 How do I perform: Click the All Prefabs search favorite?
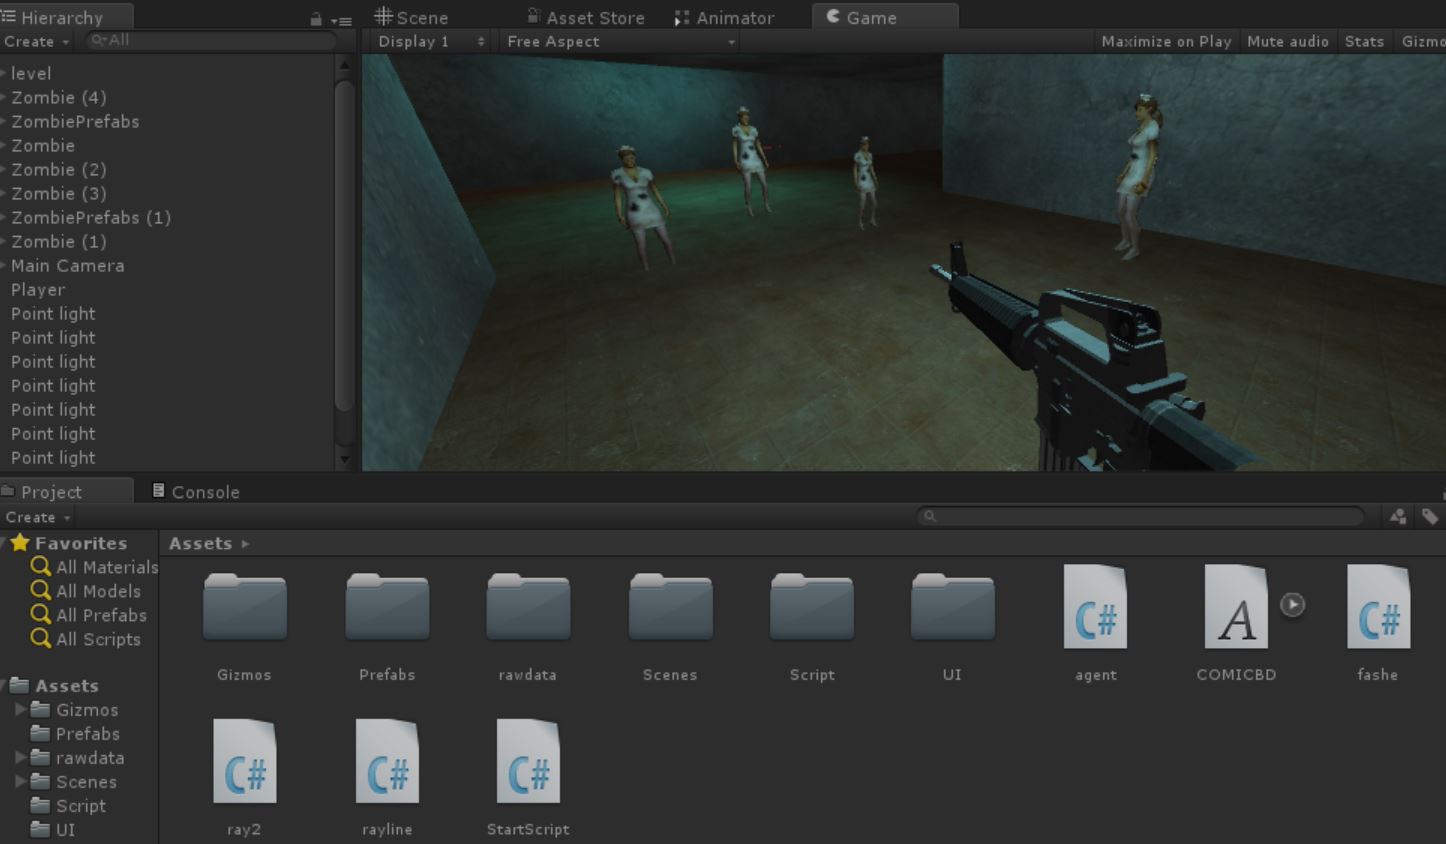(x=89, y=615)
